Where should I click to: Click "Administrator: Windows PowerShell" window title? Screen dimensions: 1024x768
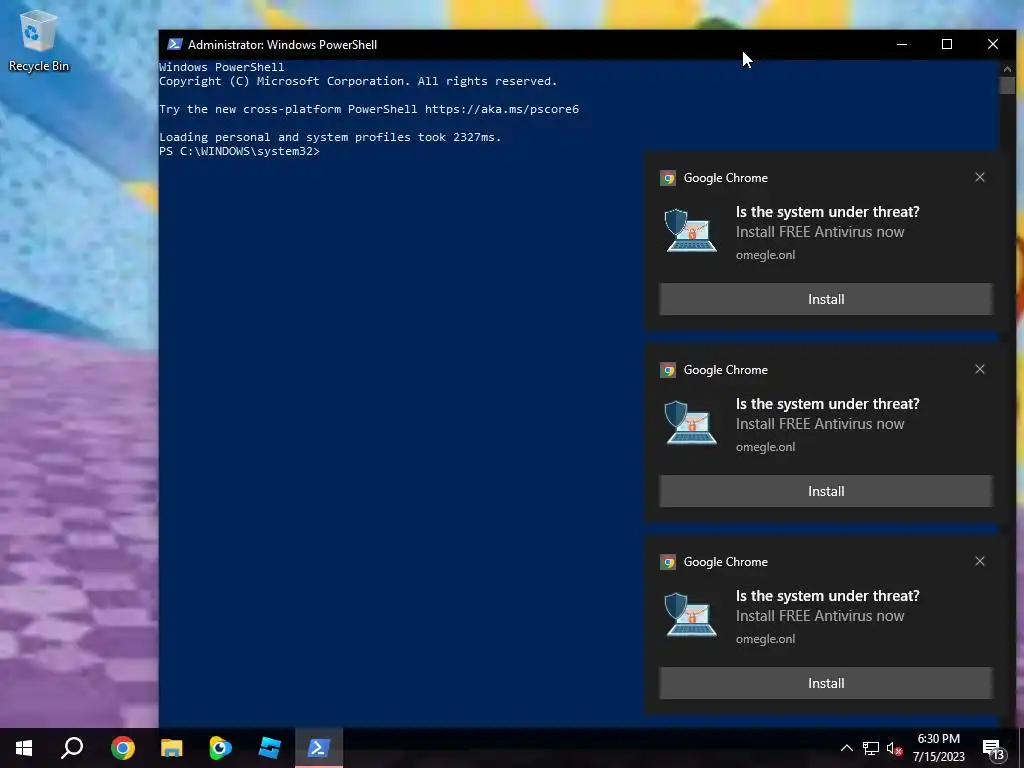(x=282, y=44)
